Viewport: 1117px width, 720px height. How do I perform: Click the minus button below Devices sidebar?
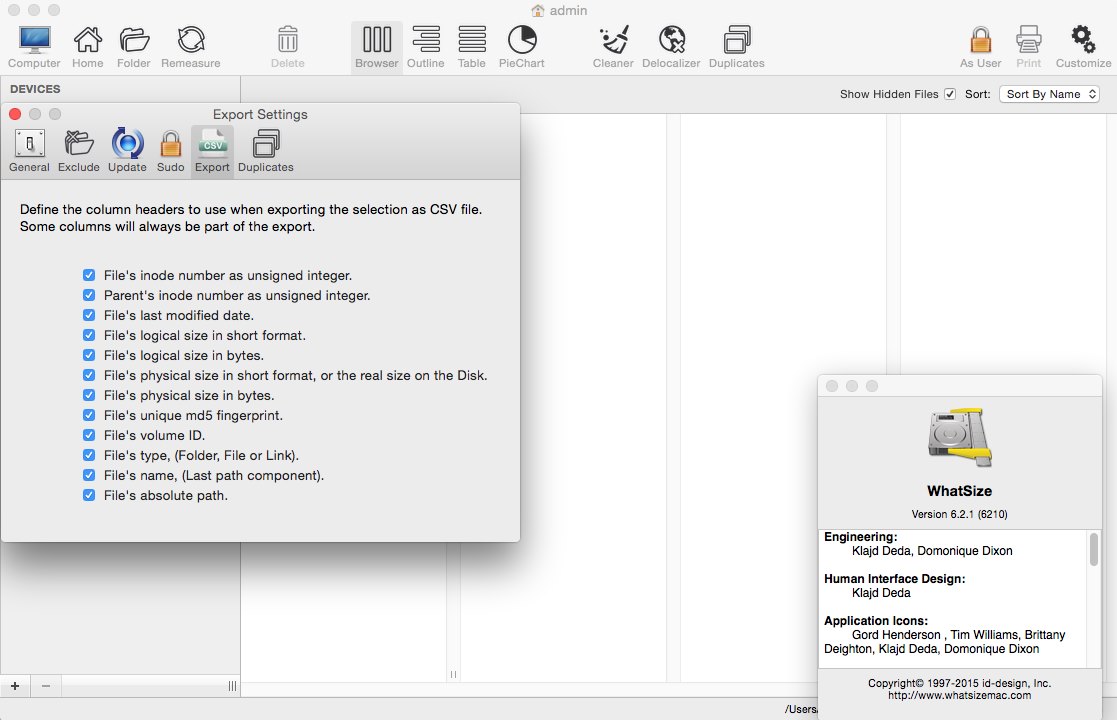pos(46,686)
